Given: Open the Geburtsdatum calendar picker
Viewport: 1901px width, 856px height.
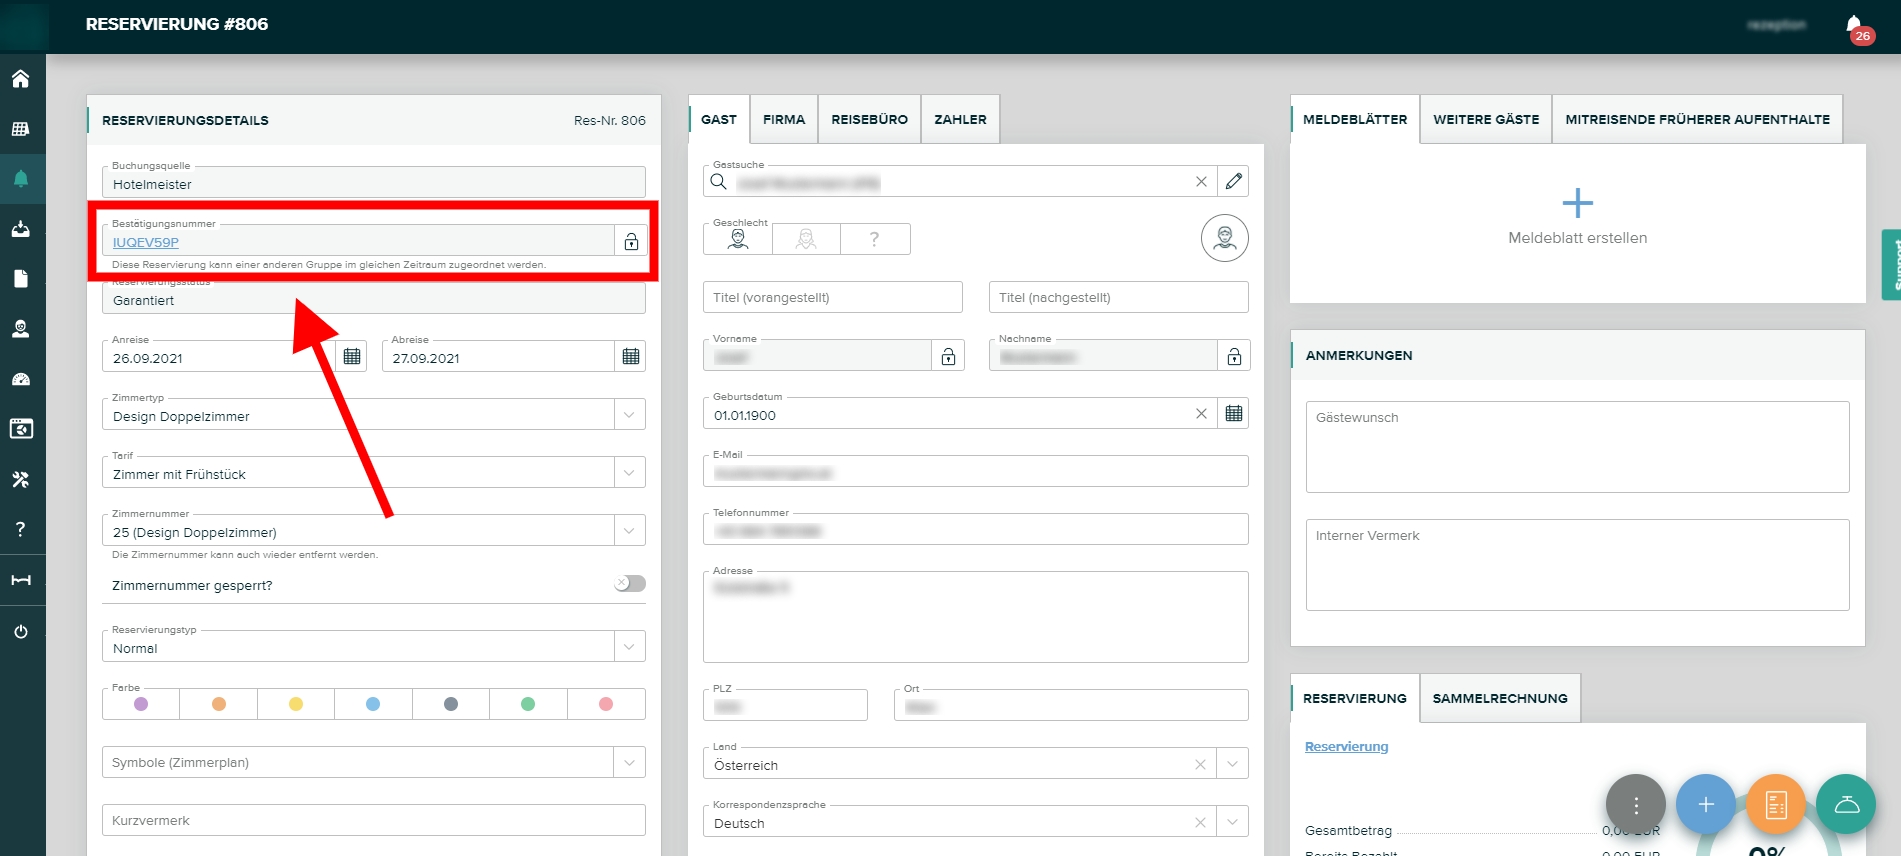Looking at the screenshot, I should (x=1234, y=414).
